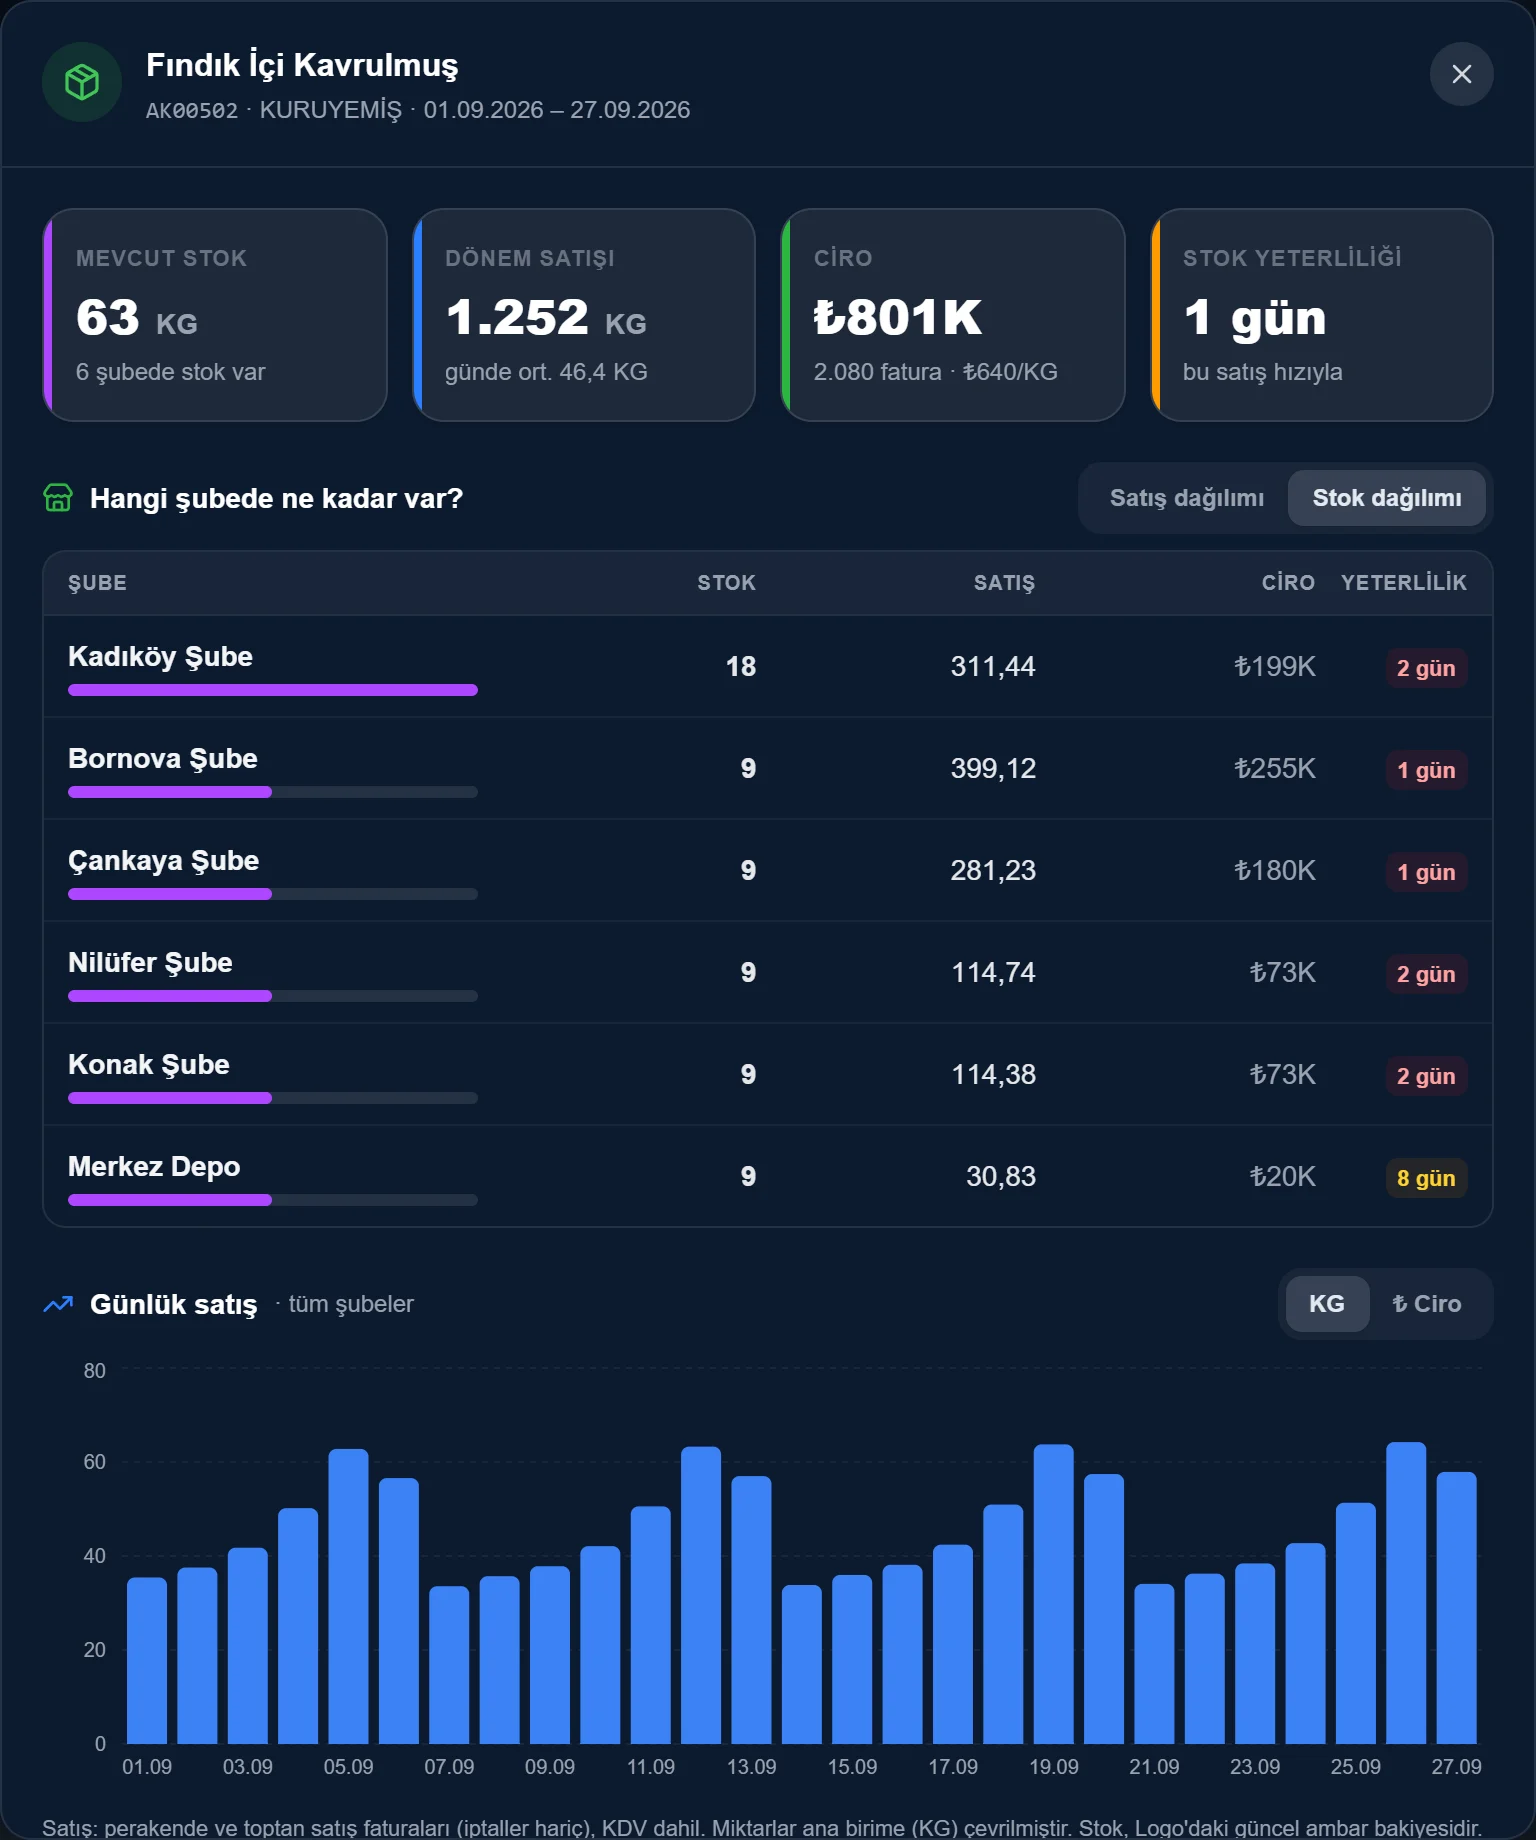The height and width of the screenshot is (1840, 1536).
Task: Click Konak Şube's '2 gün' sufficiency badge
Action: 1426,1076
